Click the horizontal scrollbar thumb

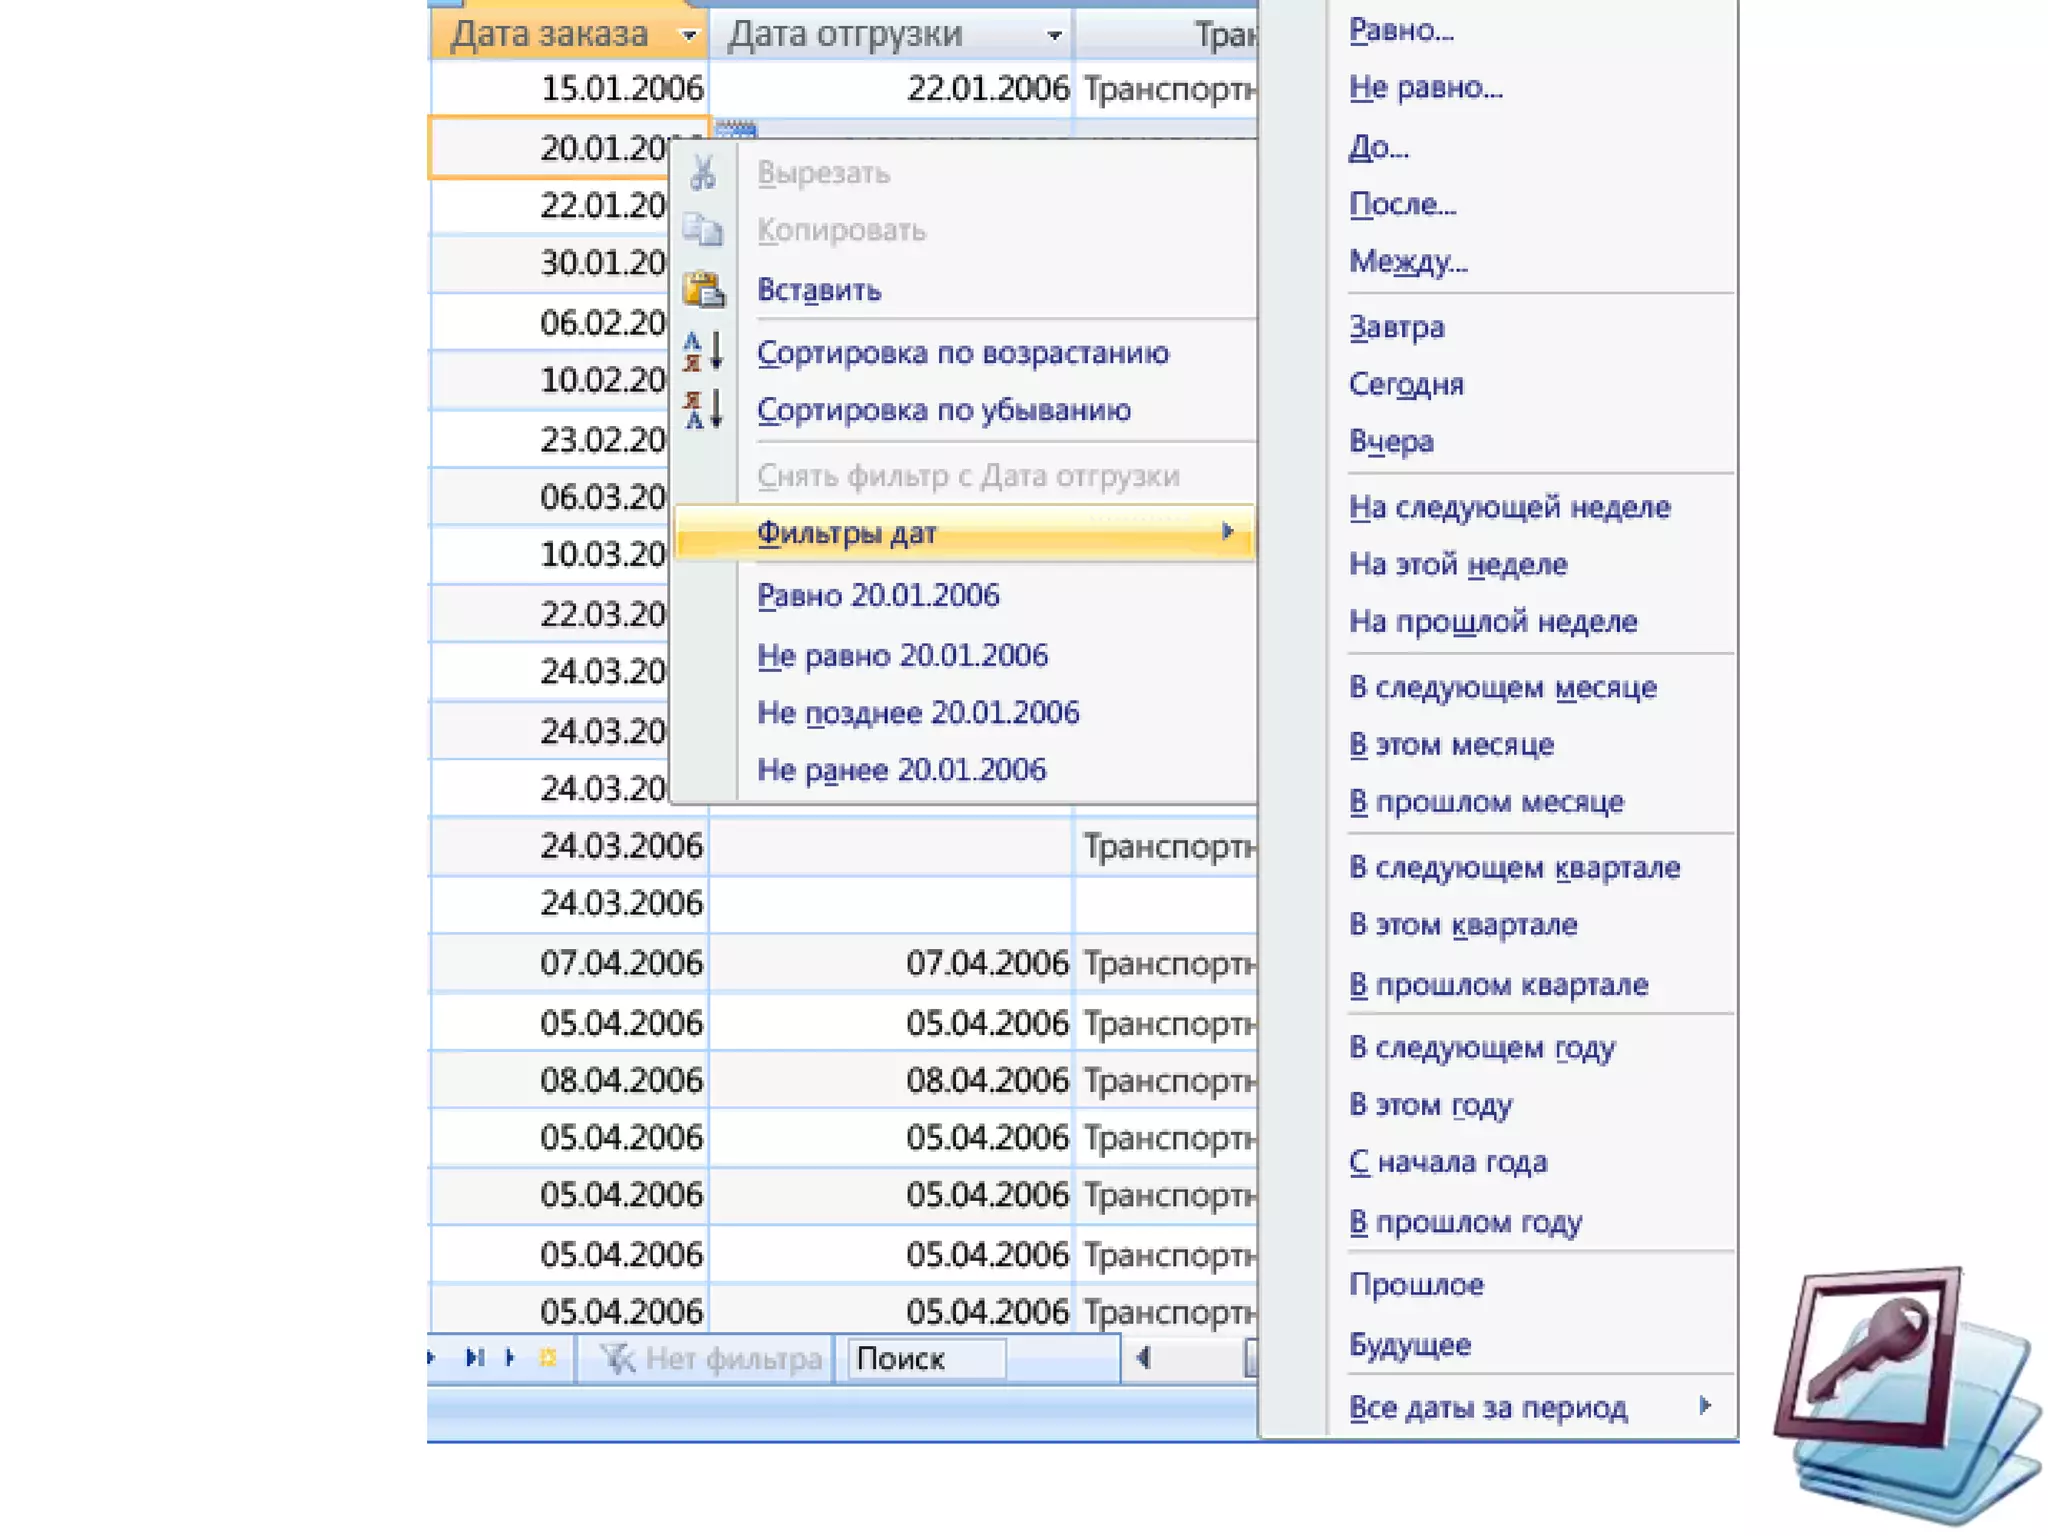pos(1250,1358)
